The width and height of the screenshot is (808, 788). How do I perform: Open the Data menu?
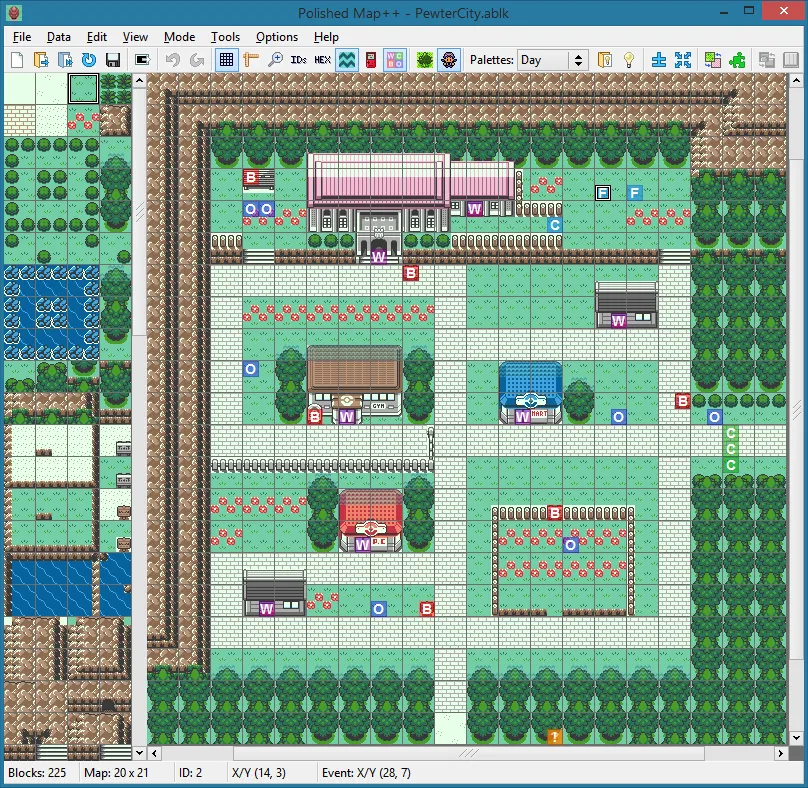(59, 37)
